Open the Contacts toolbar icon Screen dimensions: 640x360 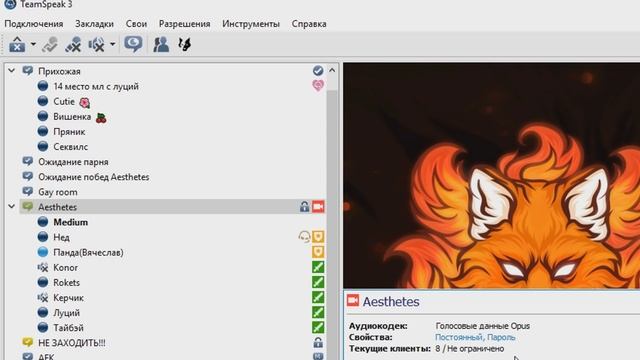coord(161,44)
